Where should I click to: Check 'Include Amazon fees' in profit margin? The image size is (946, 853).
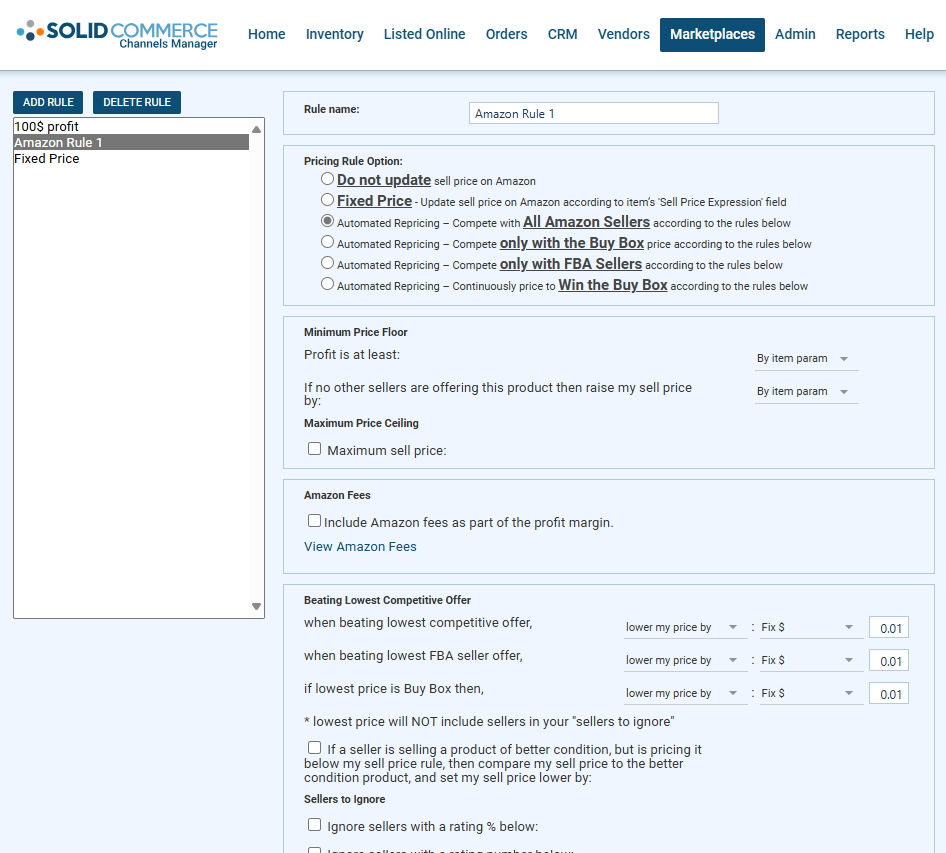pos(314,521)
